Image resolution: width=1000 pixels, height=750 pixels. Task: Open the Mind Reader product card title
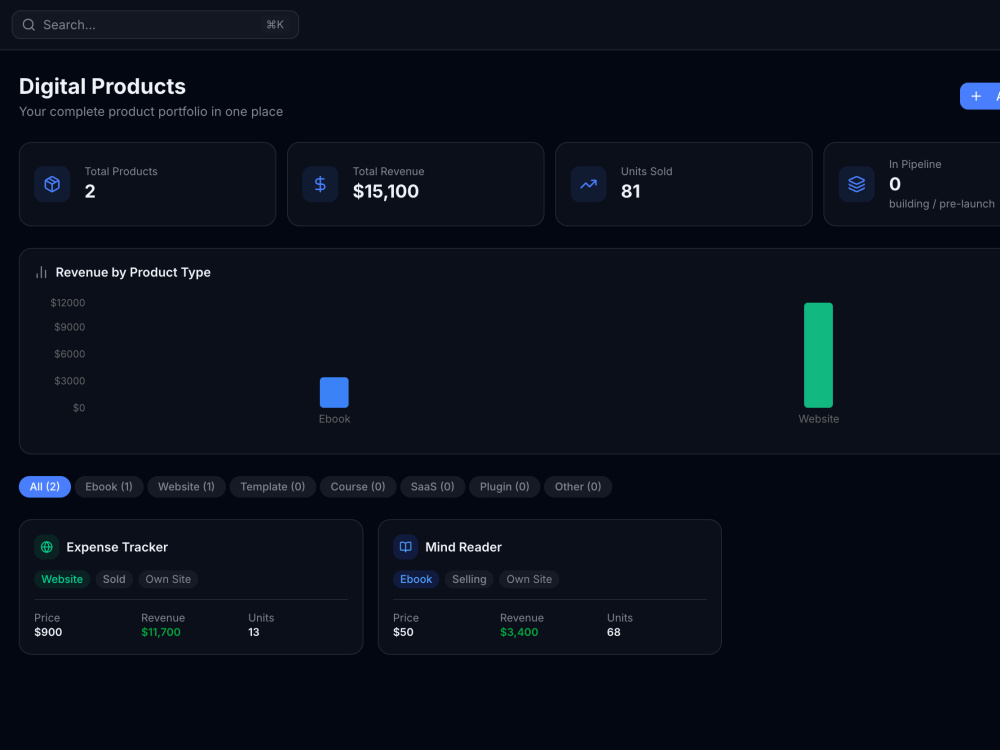click(x=464, y=547)
